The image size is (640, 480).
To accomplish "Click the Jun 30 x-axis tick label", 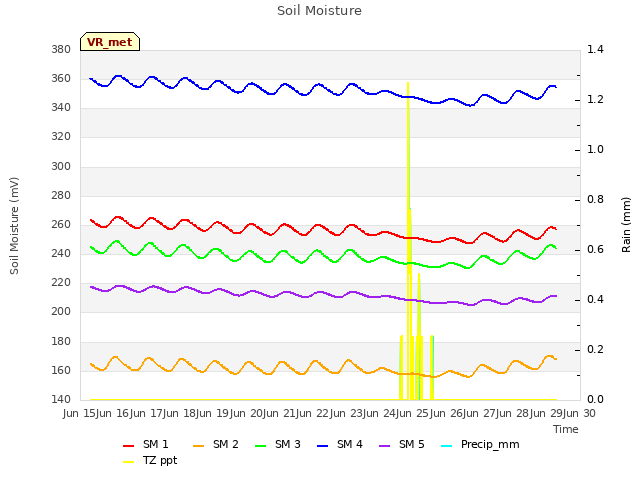I will tap(580, 413).
